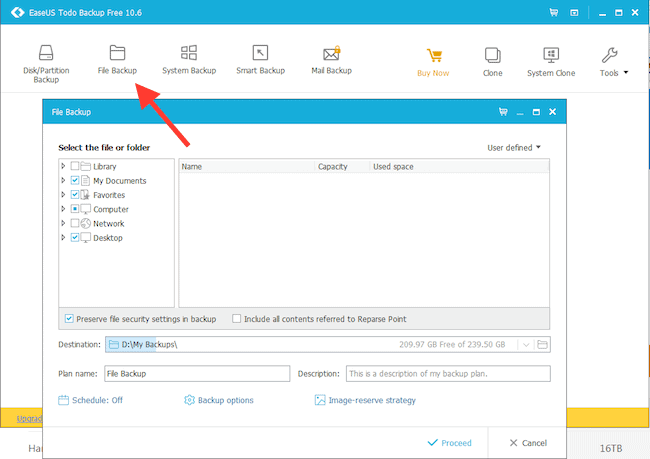Click the Cancel button

pos(528,443)
